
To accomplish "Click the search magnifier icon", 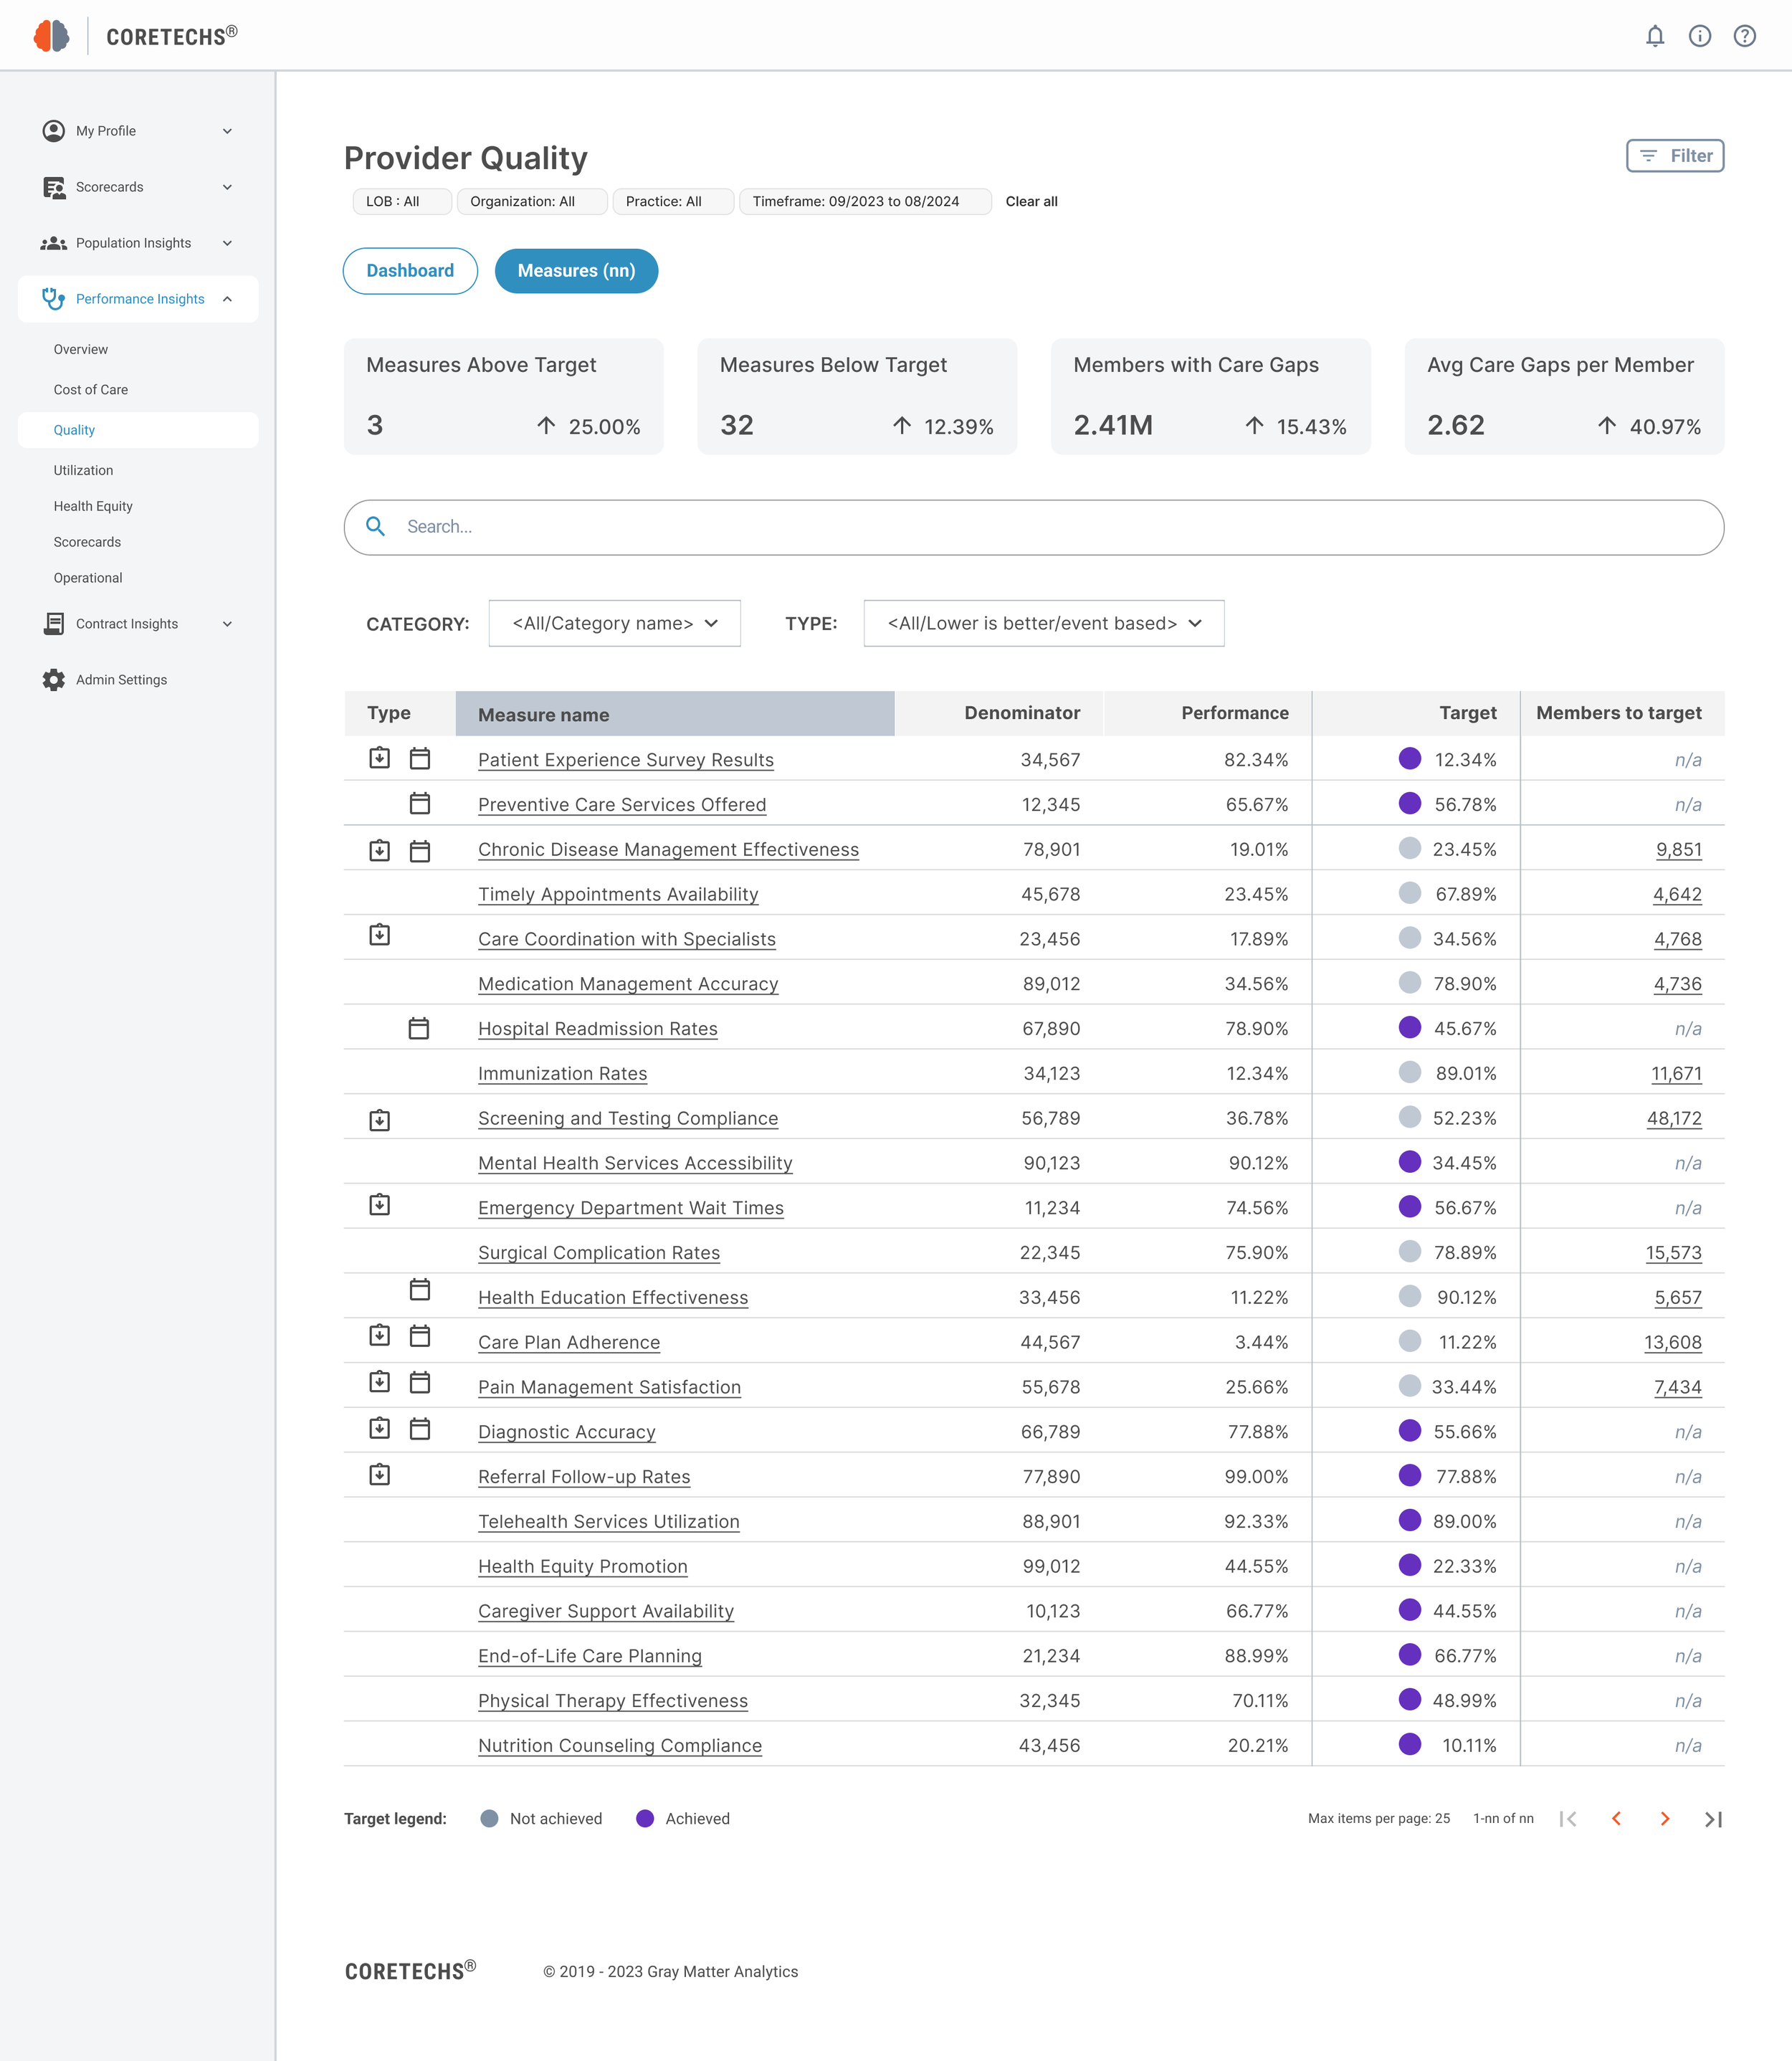I will click(376, 526).
